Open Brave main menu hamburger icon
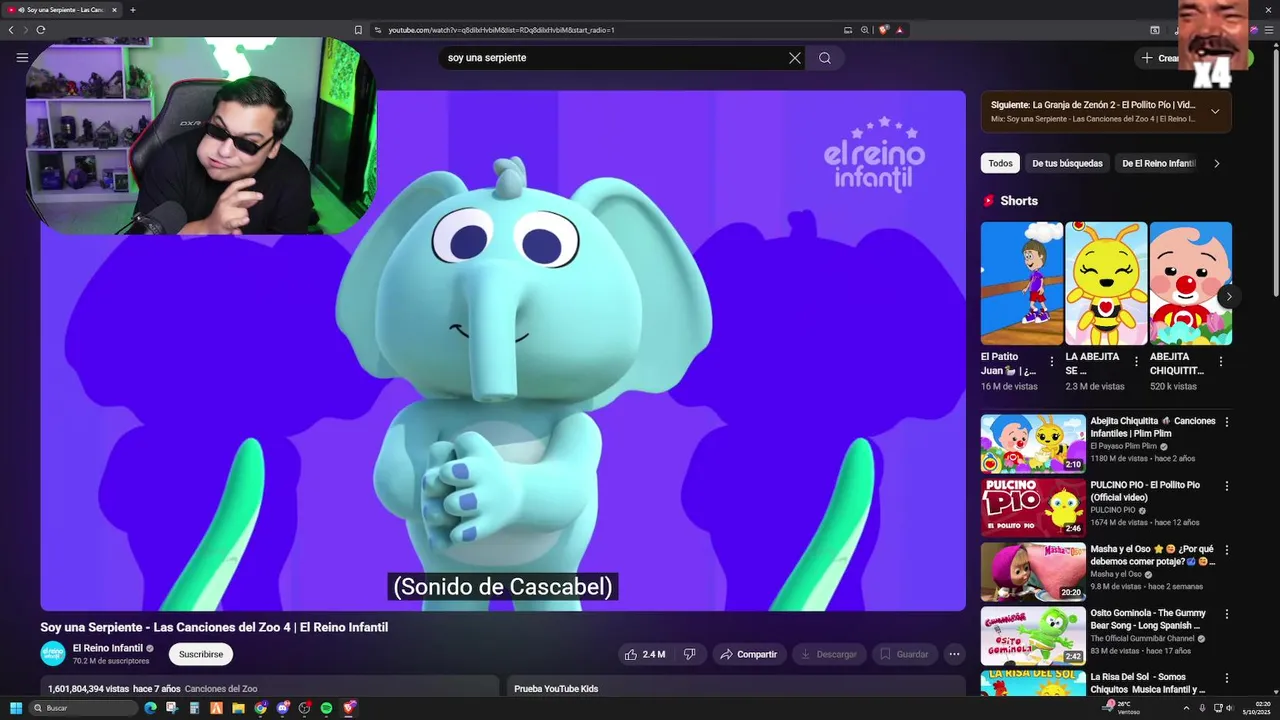The width and height of the screenshot is (1280, 720). (x=1271, y=30)
